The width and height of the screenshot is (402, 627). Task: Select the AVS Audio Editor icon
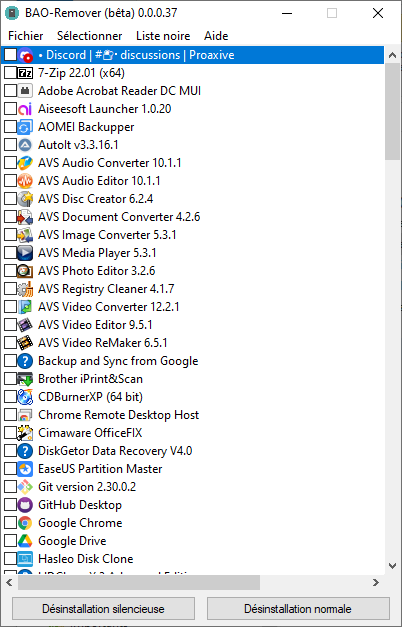pos(25,181)
